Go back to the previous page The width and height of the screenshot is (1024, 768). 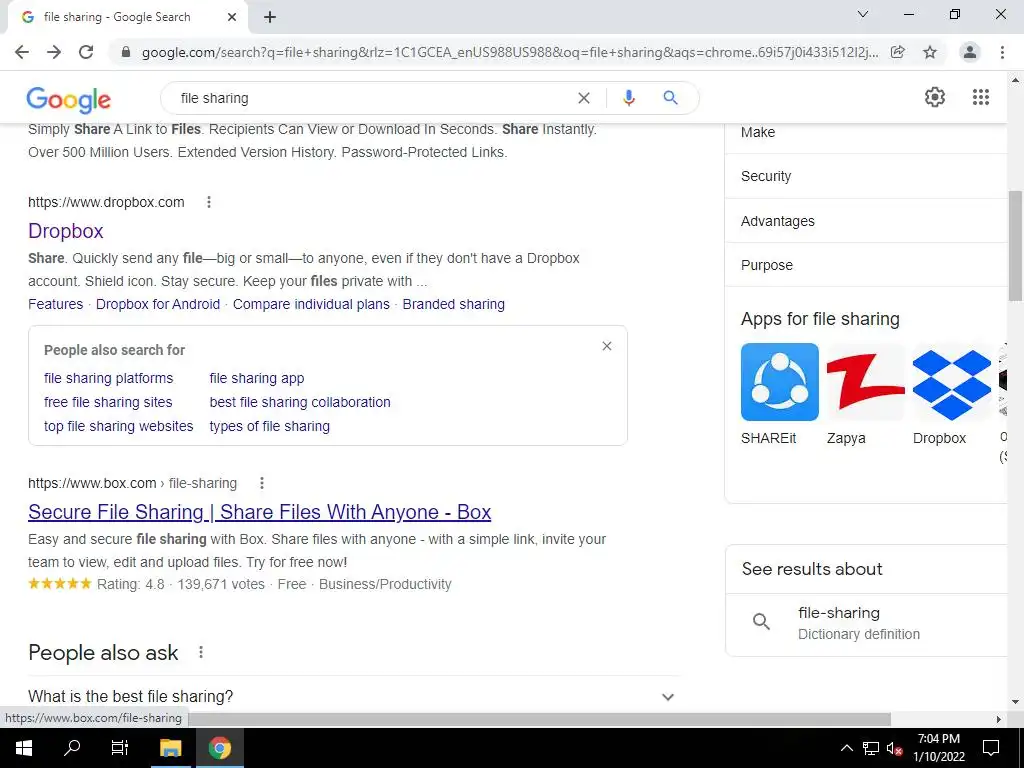point(22,52)
